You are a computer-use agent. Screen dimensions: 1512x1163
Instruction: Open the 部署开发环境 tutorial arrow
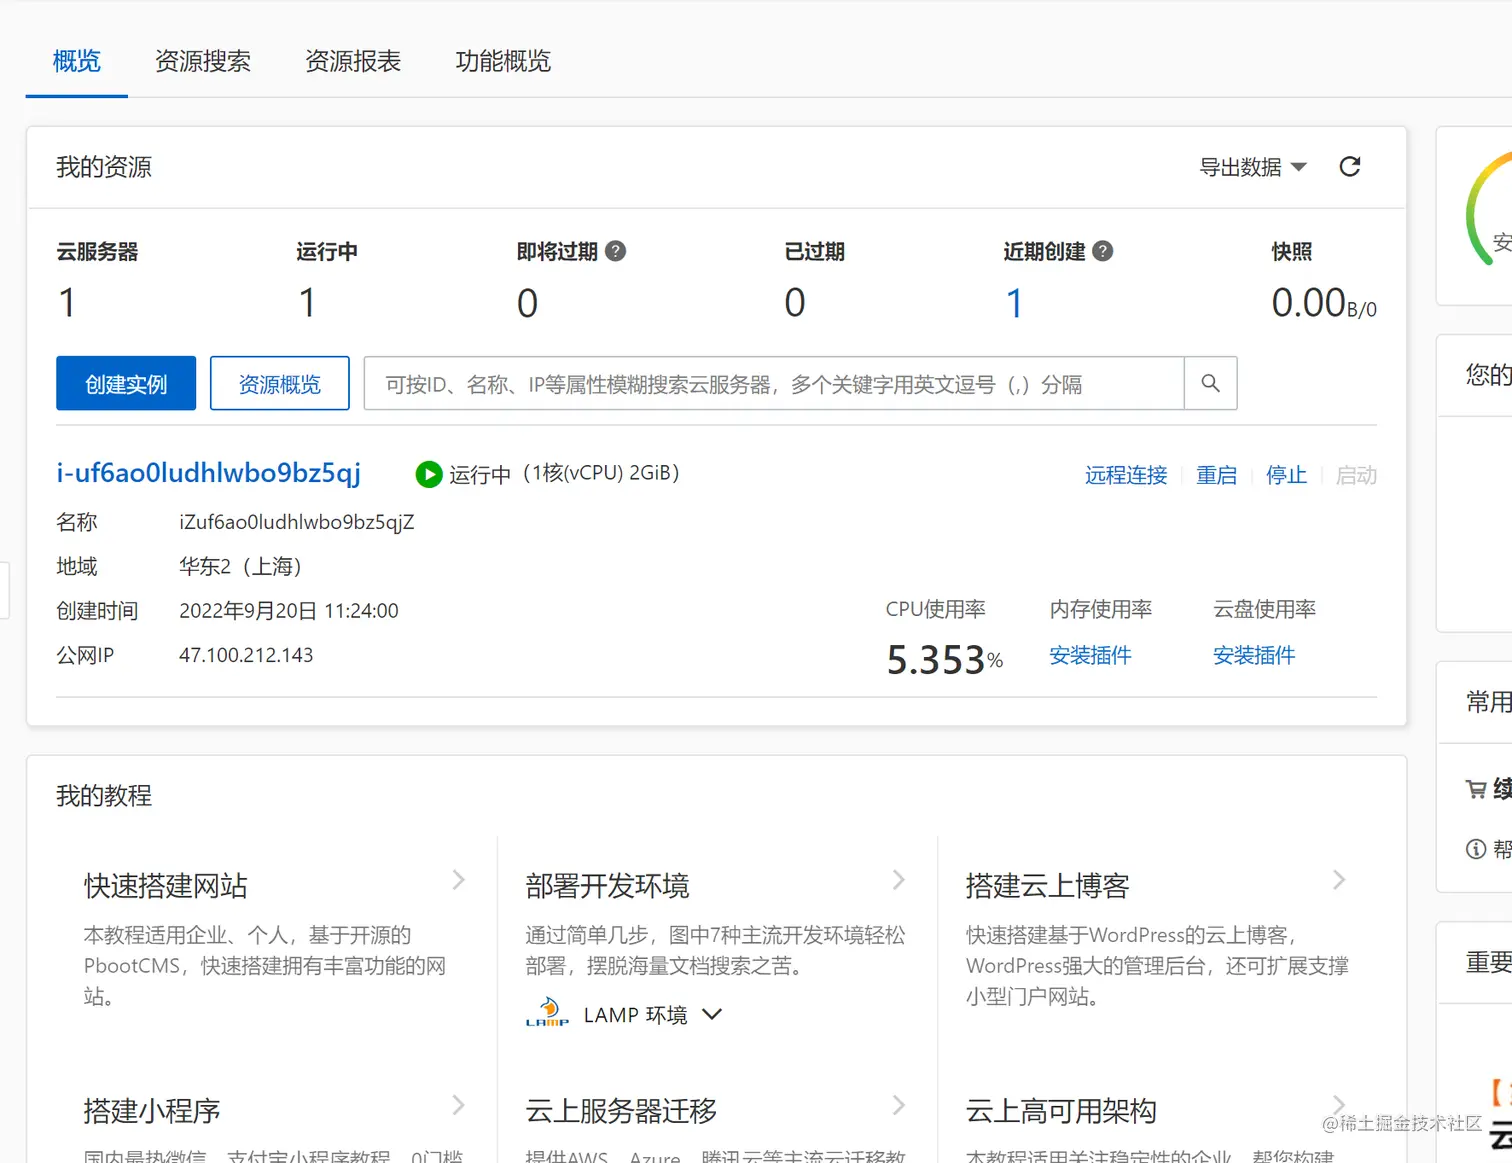899,880
